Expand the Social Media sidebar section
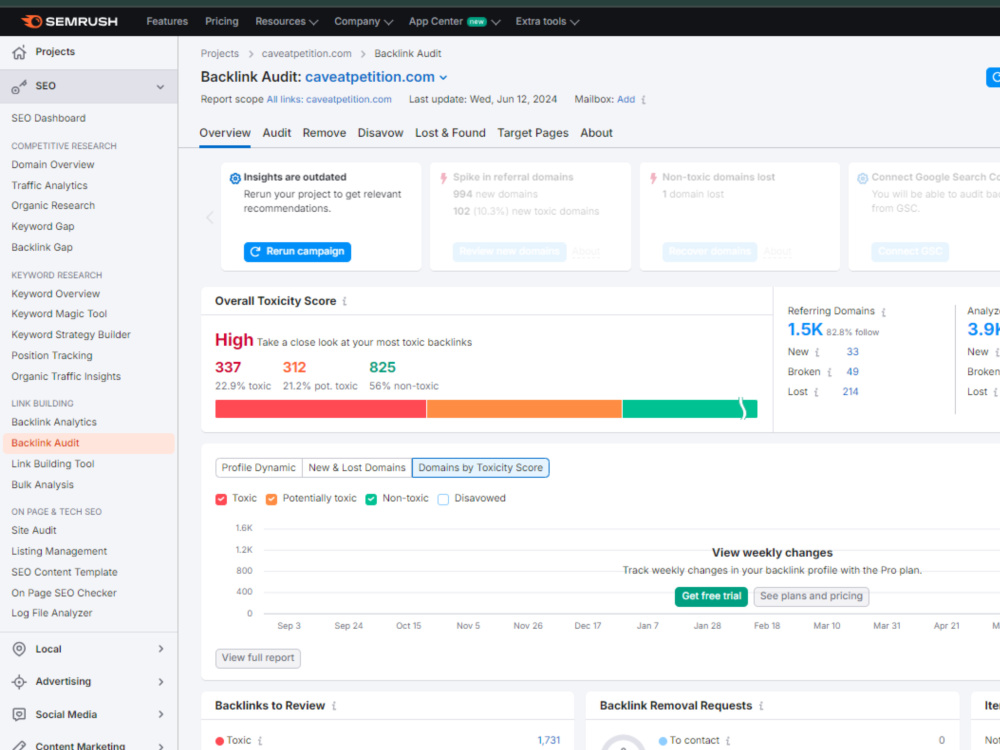The width and height of the screenshot is (1000, 750). tap(161, 714)
